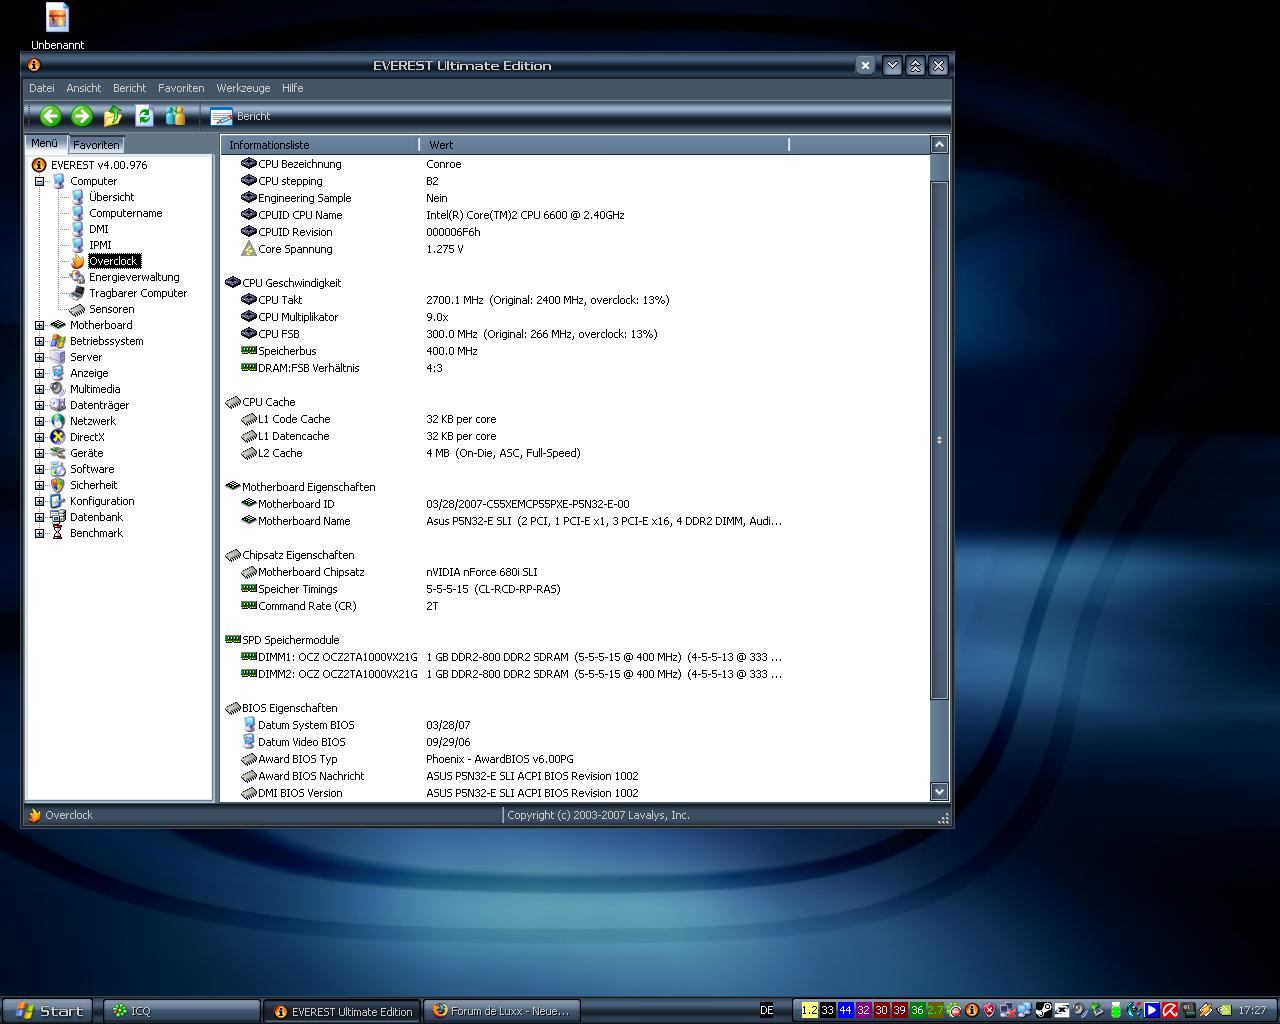The height and width of the screenshot is (1024, 1280).
Task: Open the Bericht report toolbar button
Action: 240,116
